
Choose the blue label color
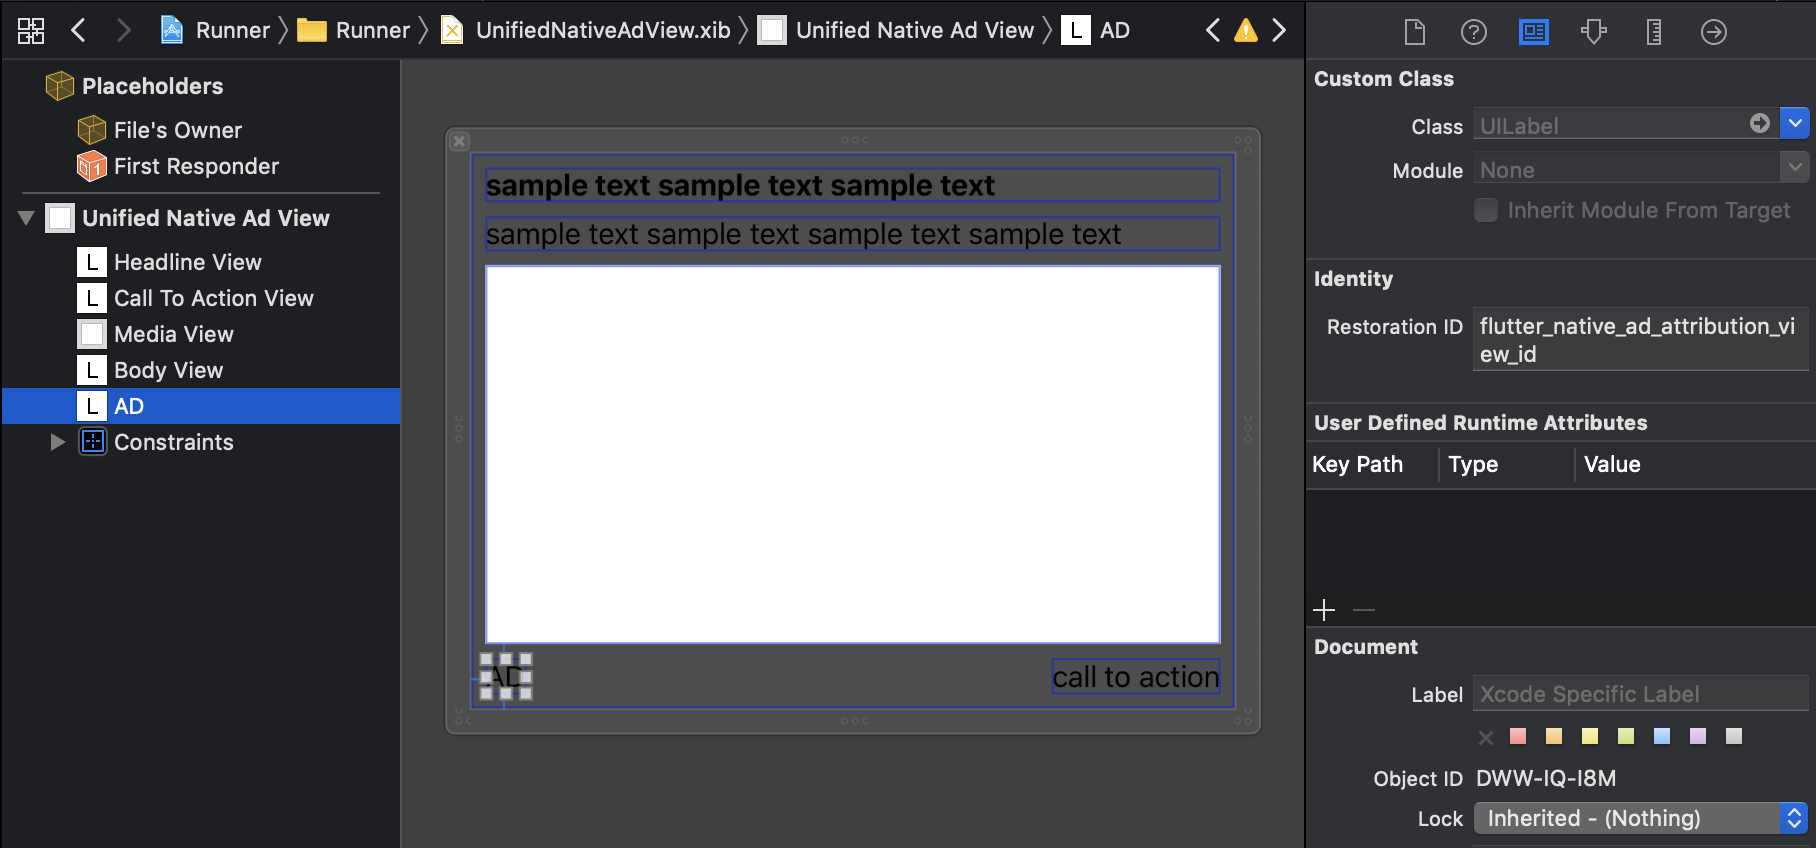tap(1662, 736)
